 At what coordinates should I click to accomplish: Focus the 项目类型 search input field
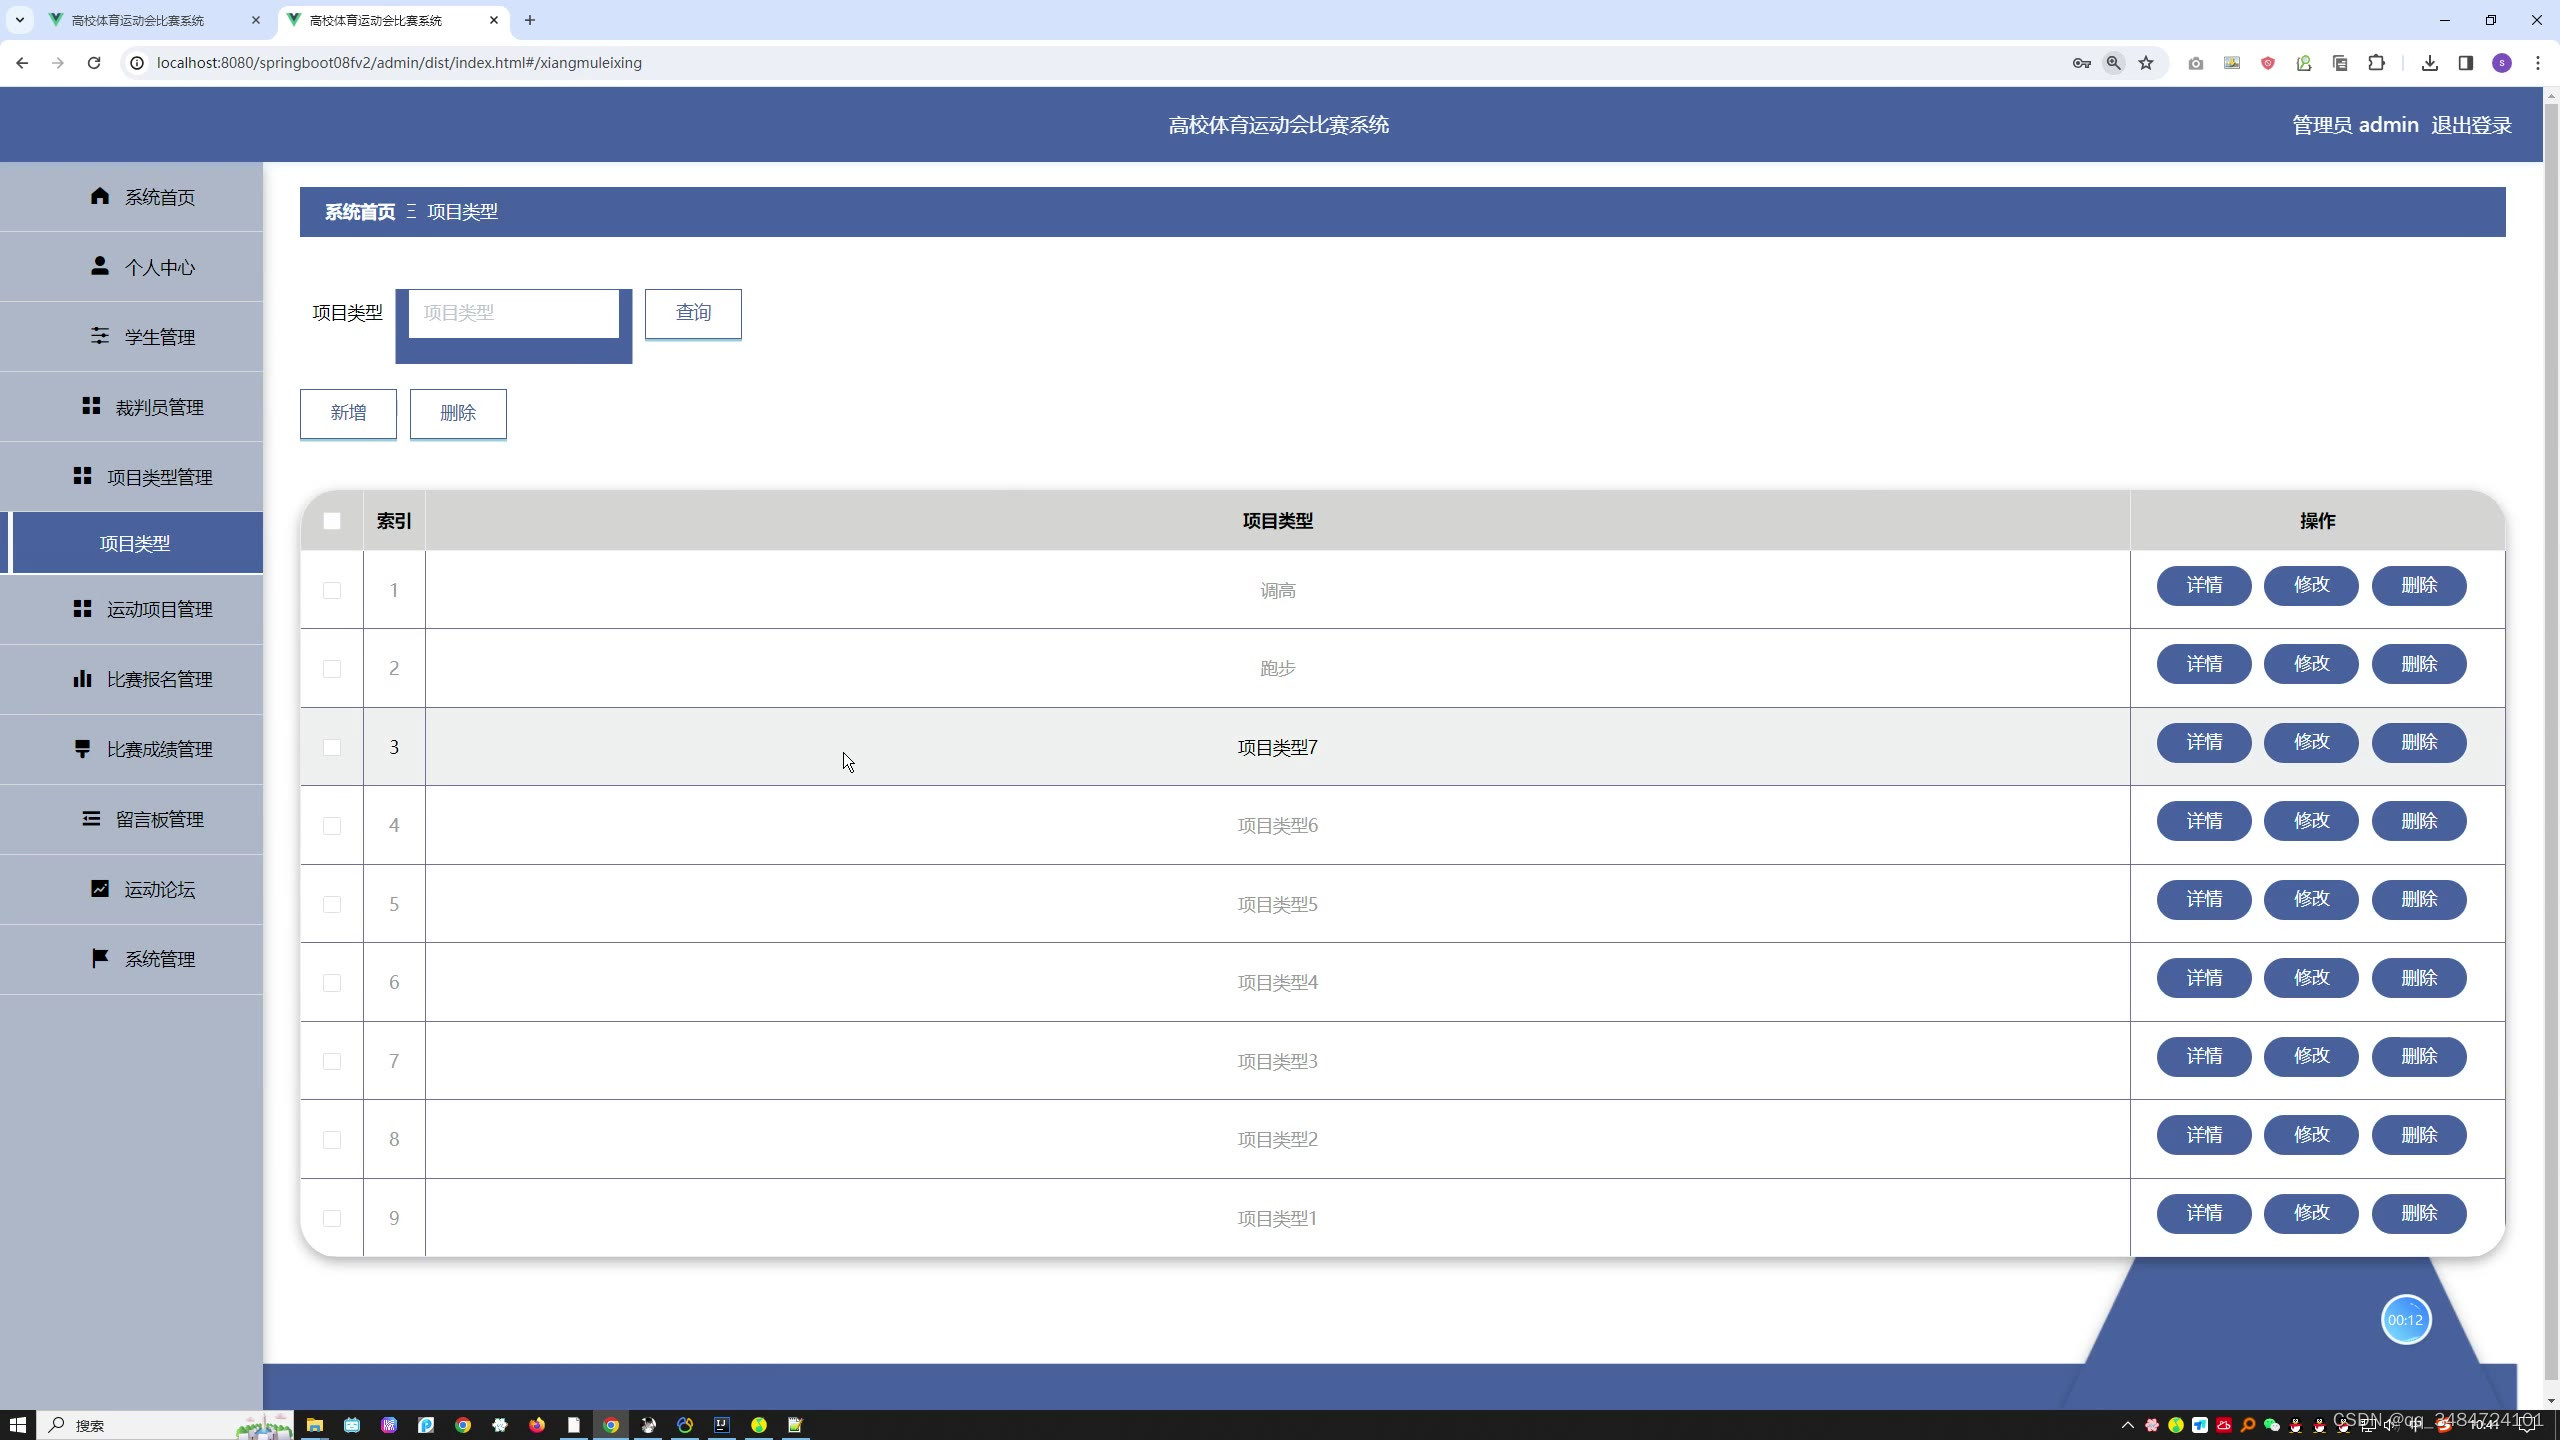(x=513, y=313)
